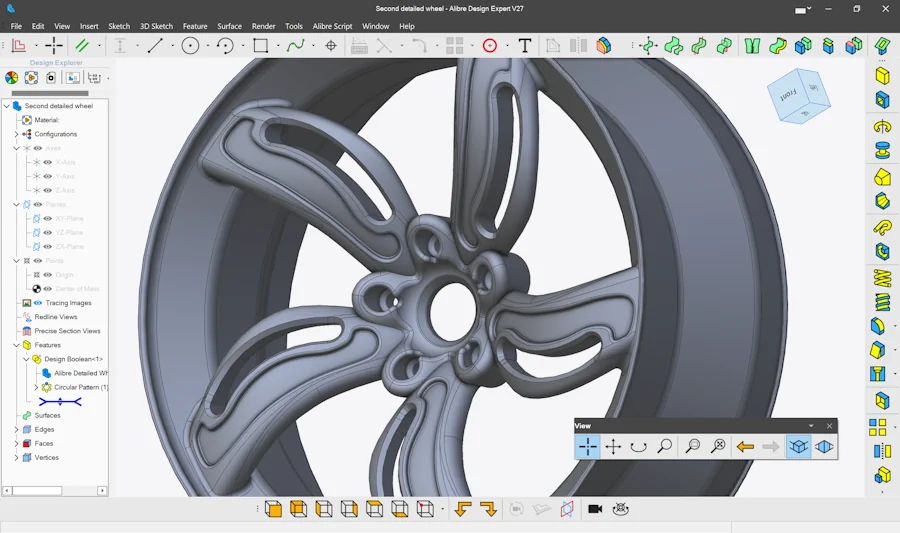Toggle visibility eye for XY-Plane
Viewport: 900px width, 533px height.
[48, 219]
